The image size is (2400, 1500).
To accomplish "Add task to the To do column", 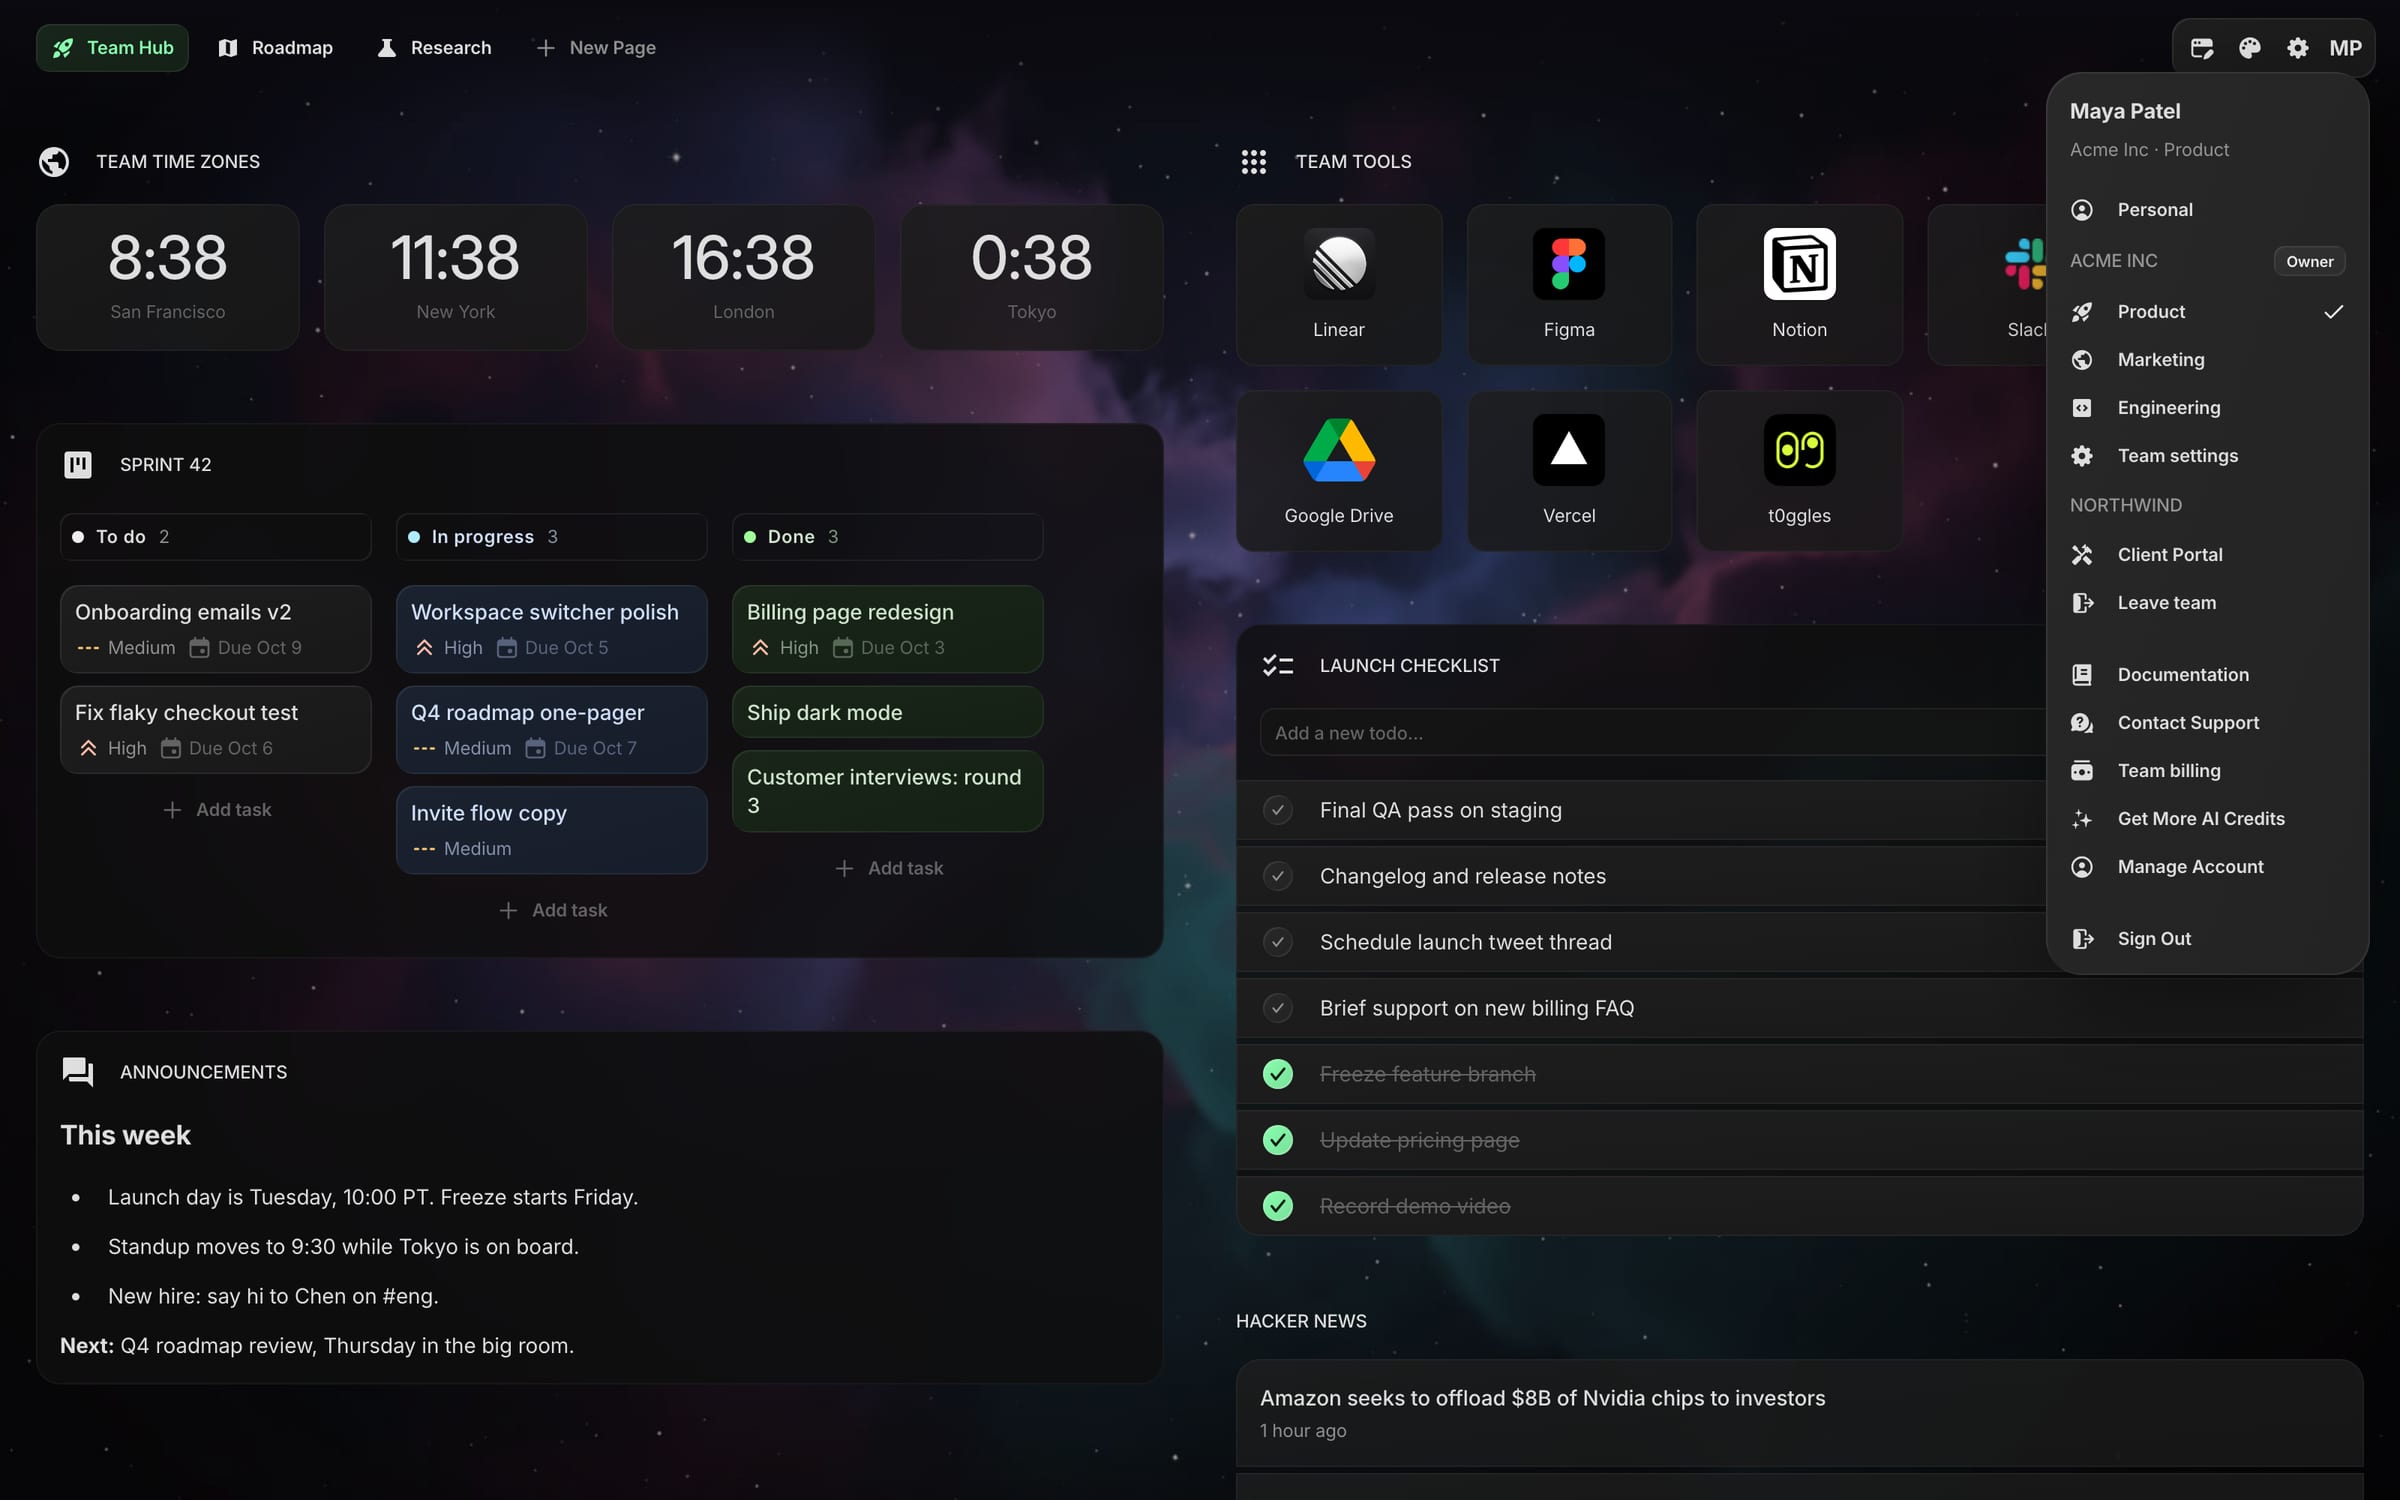I will [216, 810].
